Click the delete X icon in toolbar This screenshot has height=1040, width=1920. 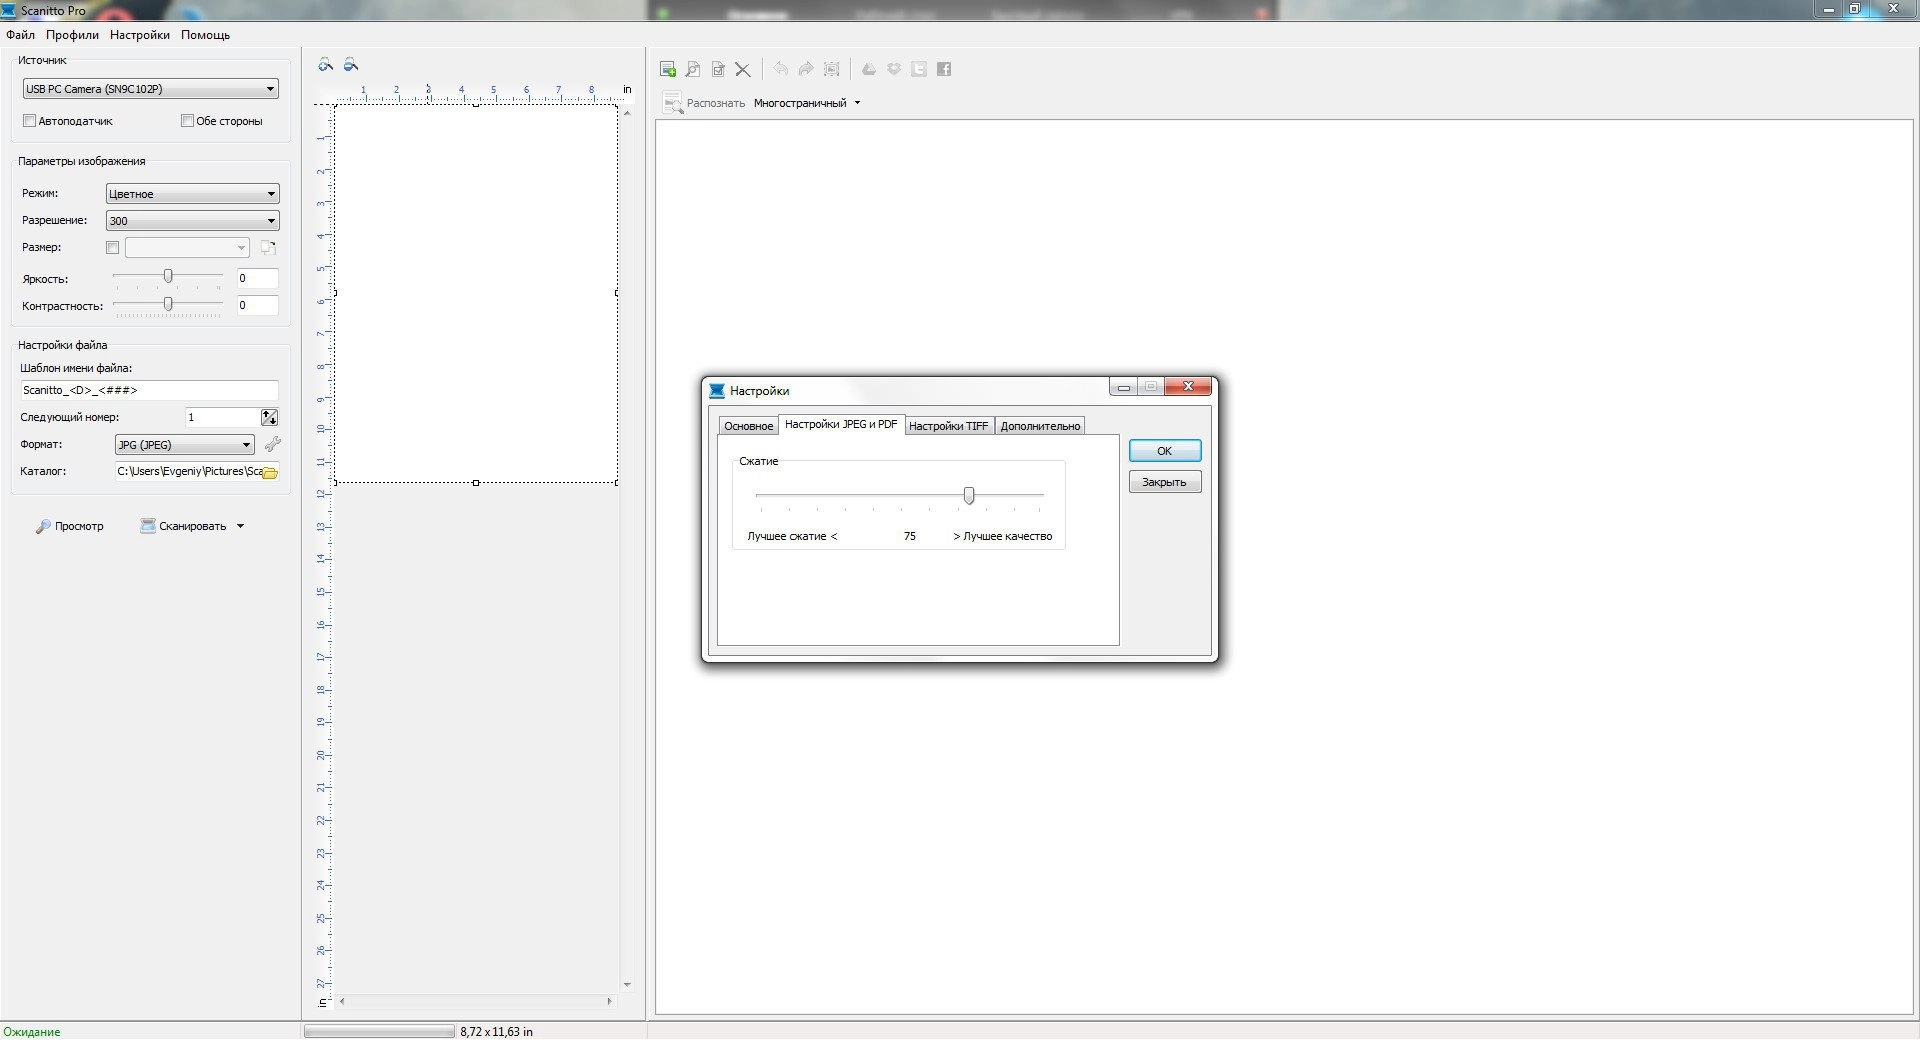pyautogui.click(x=743, y=69)
